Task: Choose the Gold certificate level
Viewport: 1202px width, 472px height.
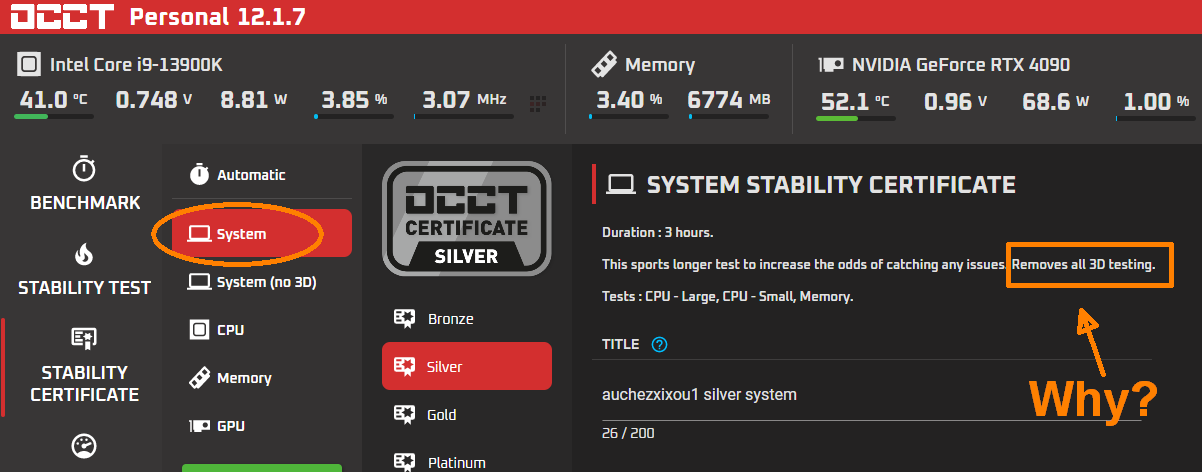Action: [x=466, y=414]
